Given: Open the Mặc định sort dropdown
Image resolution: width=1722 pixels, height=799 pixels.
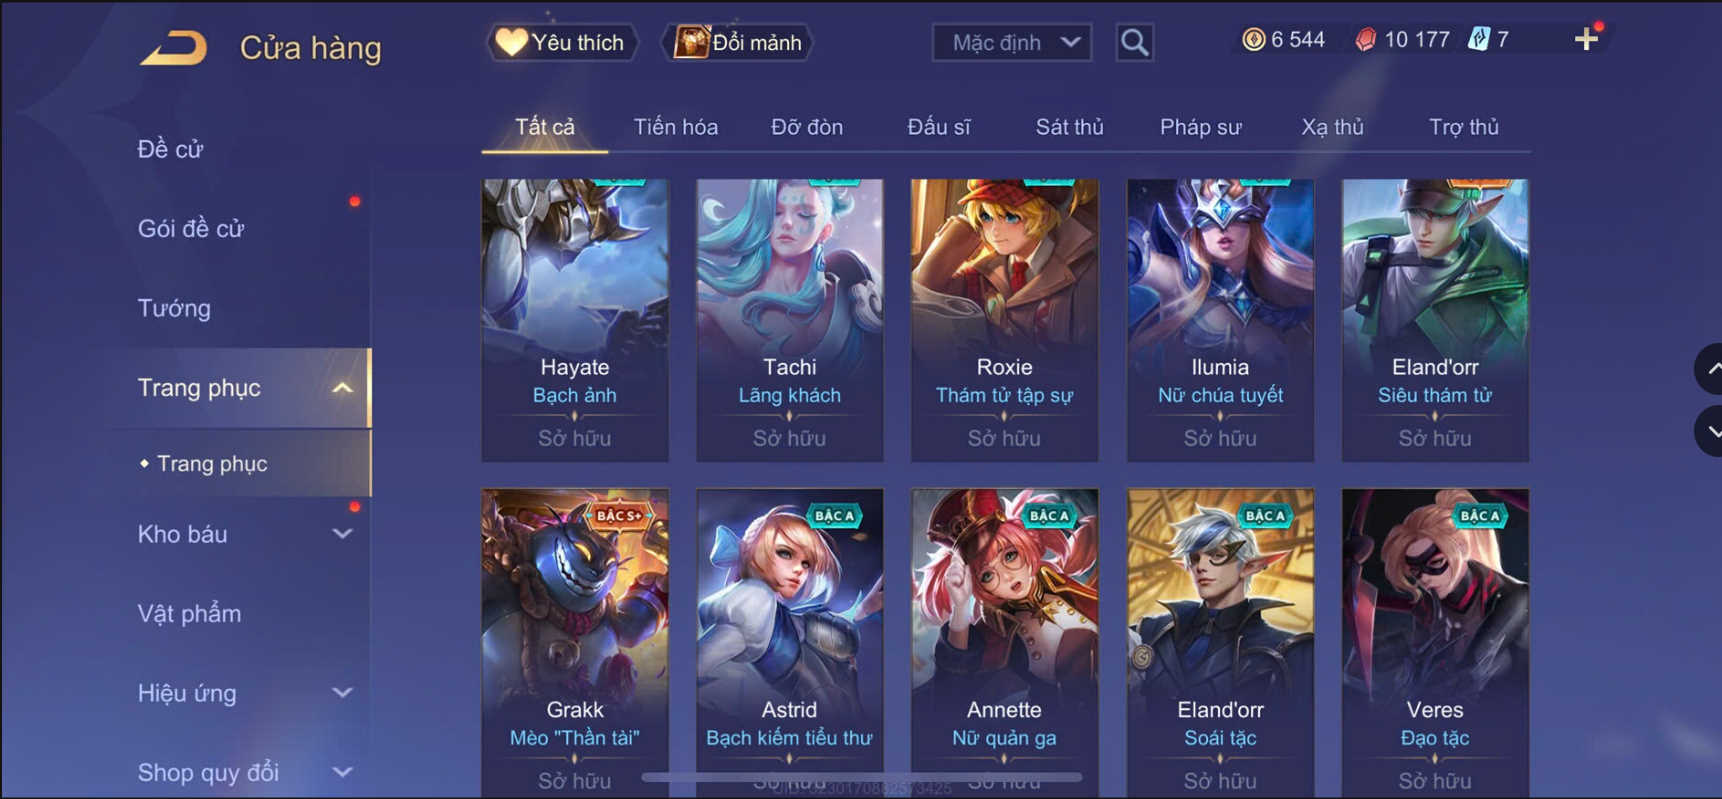Looking at the screenshot, I should tap(1012, 42).
